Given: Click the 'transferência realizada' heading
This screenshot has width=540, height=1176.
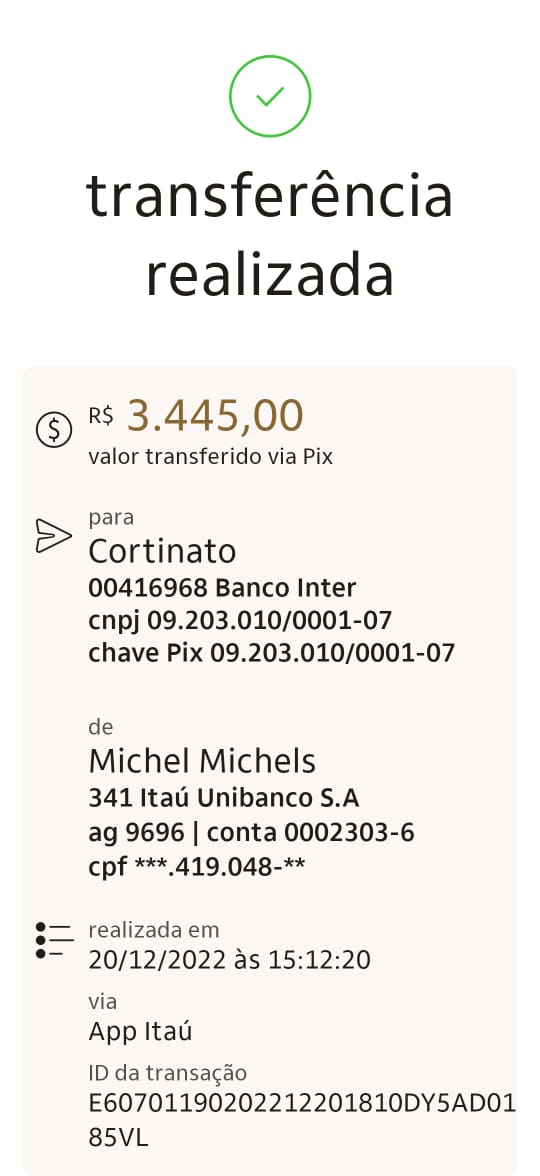Looking at the screenshot, I should click(270, 236).
